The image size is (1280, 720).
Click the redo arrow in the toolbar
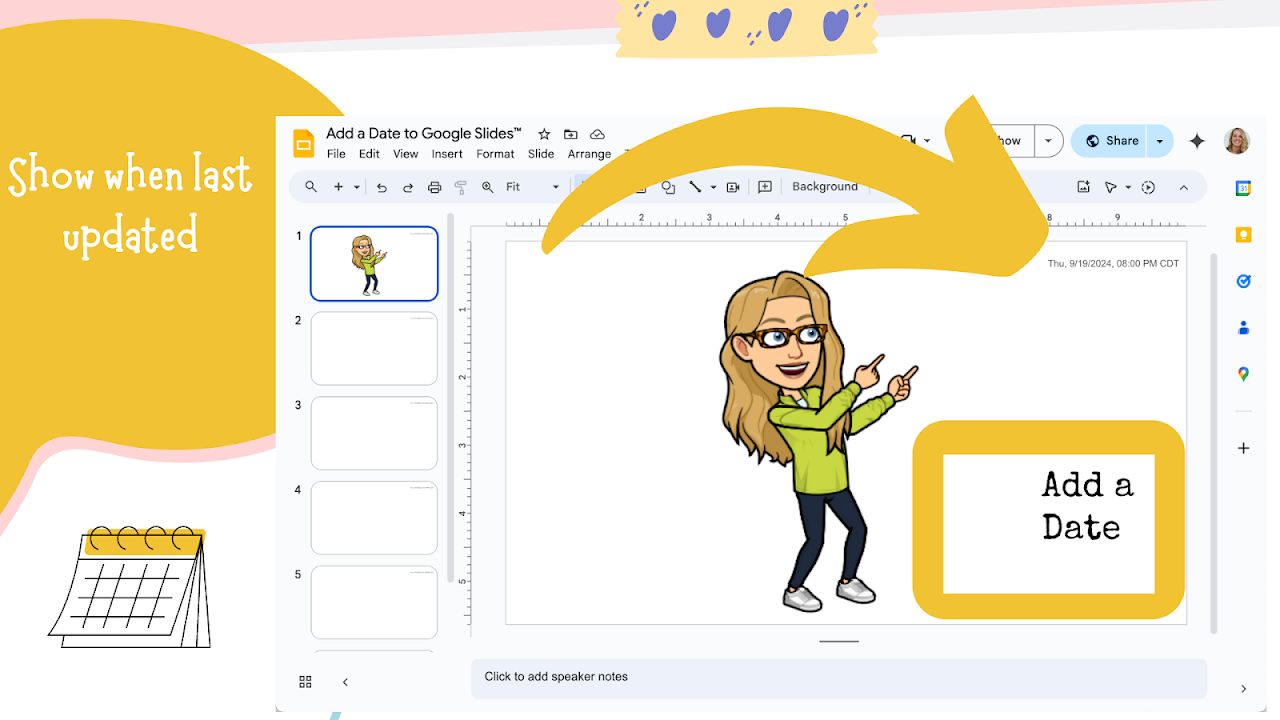coord(408,187)
